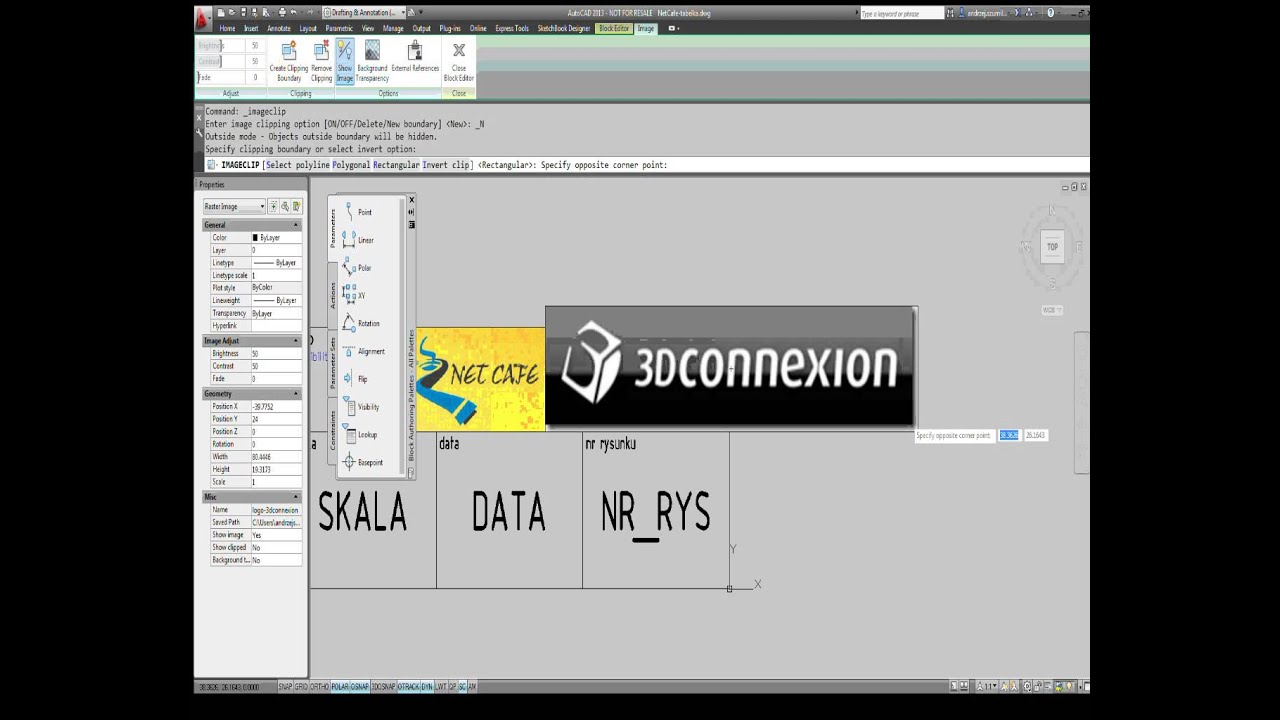Click the Width value field
Viewport: 1280px width, 720px height.
coord(276,457)
